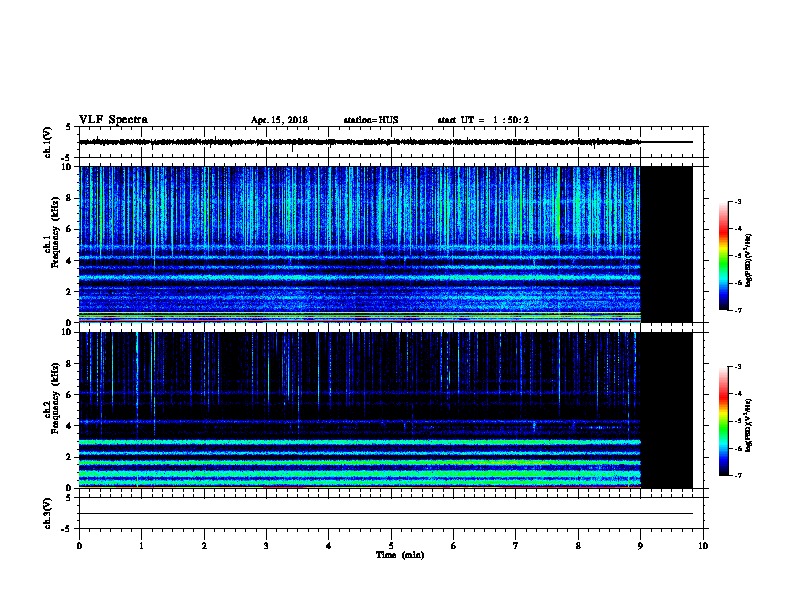The height and width of the screenshot is (612, 792).
Task: Click the ch.1 color scale log(PSD) unit label
Action: click(749, 260)
